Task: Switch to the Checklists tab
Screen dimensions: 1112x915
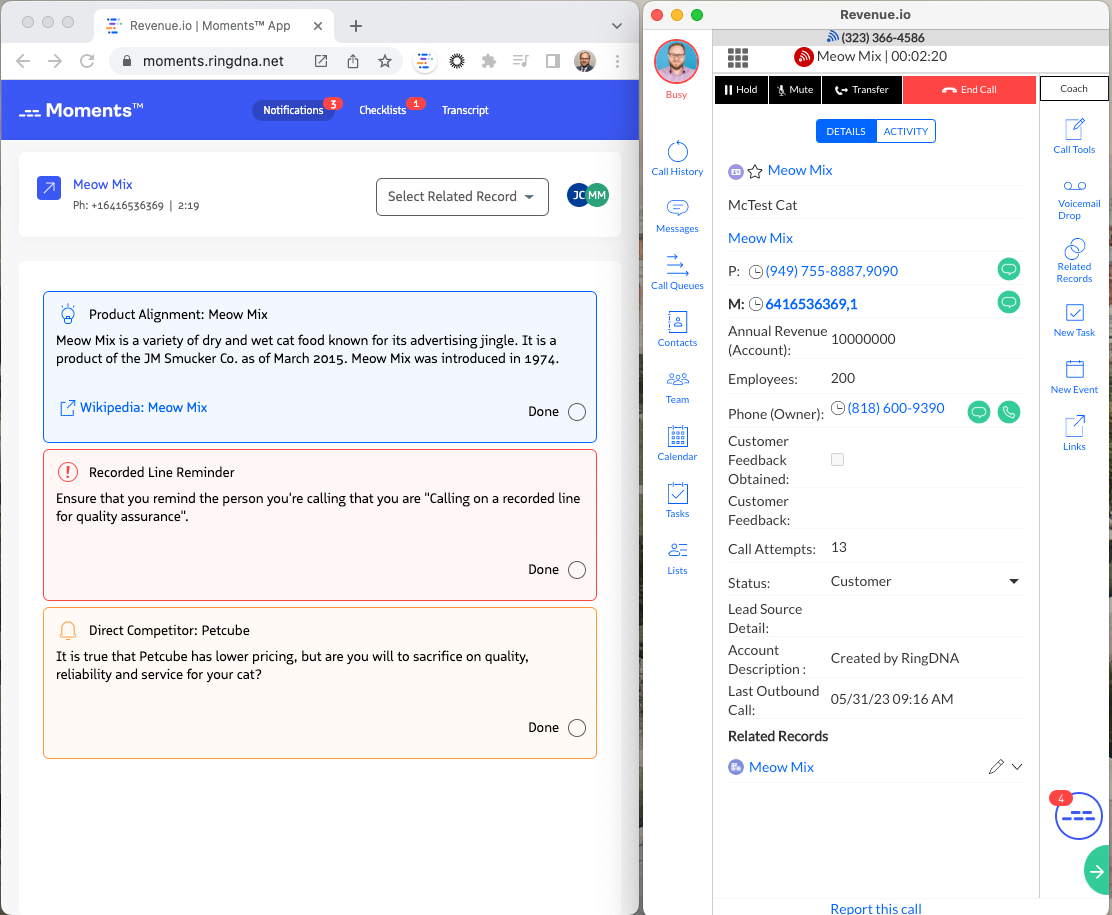Action: [x=382, y=110]
